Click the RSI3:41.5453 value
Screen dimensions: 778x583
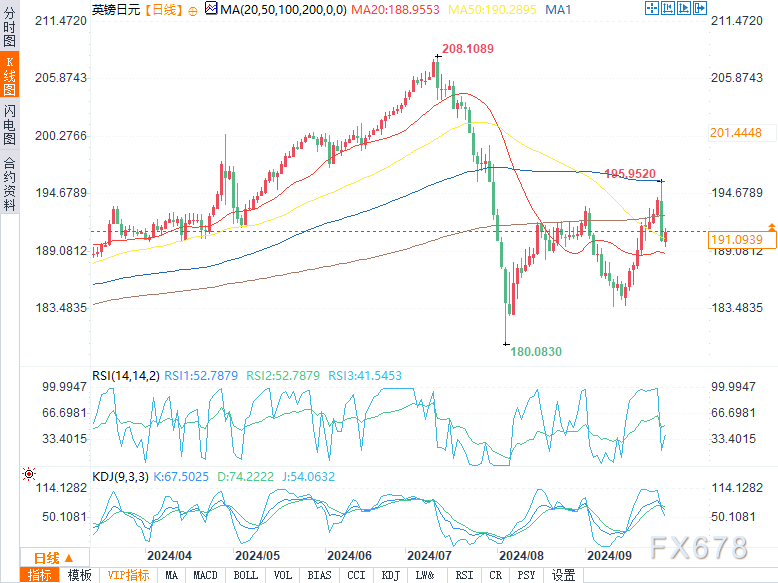[x=365, y=376]
